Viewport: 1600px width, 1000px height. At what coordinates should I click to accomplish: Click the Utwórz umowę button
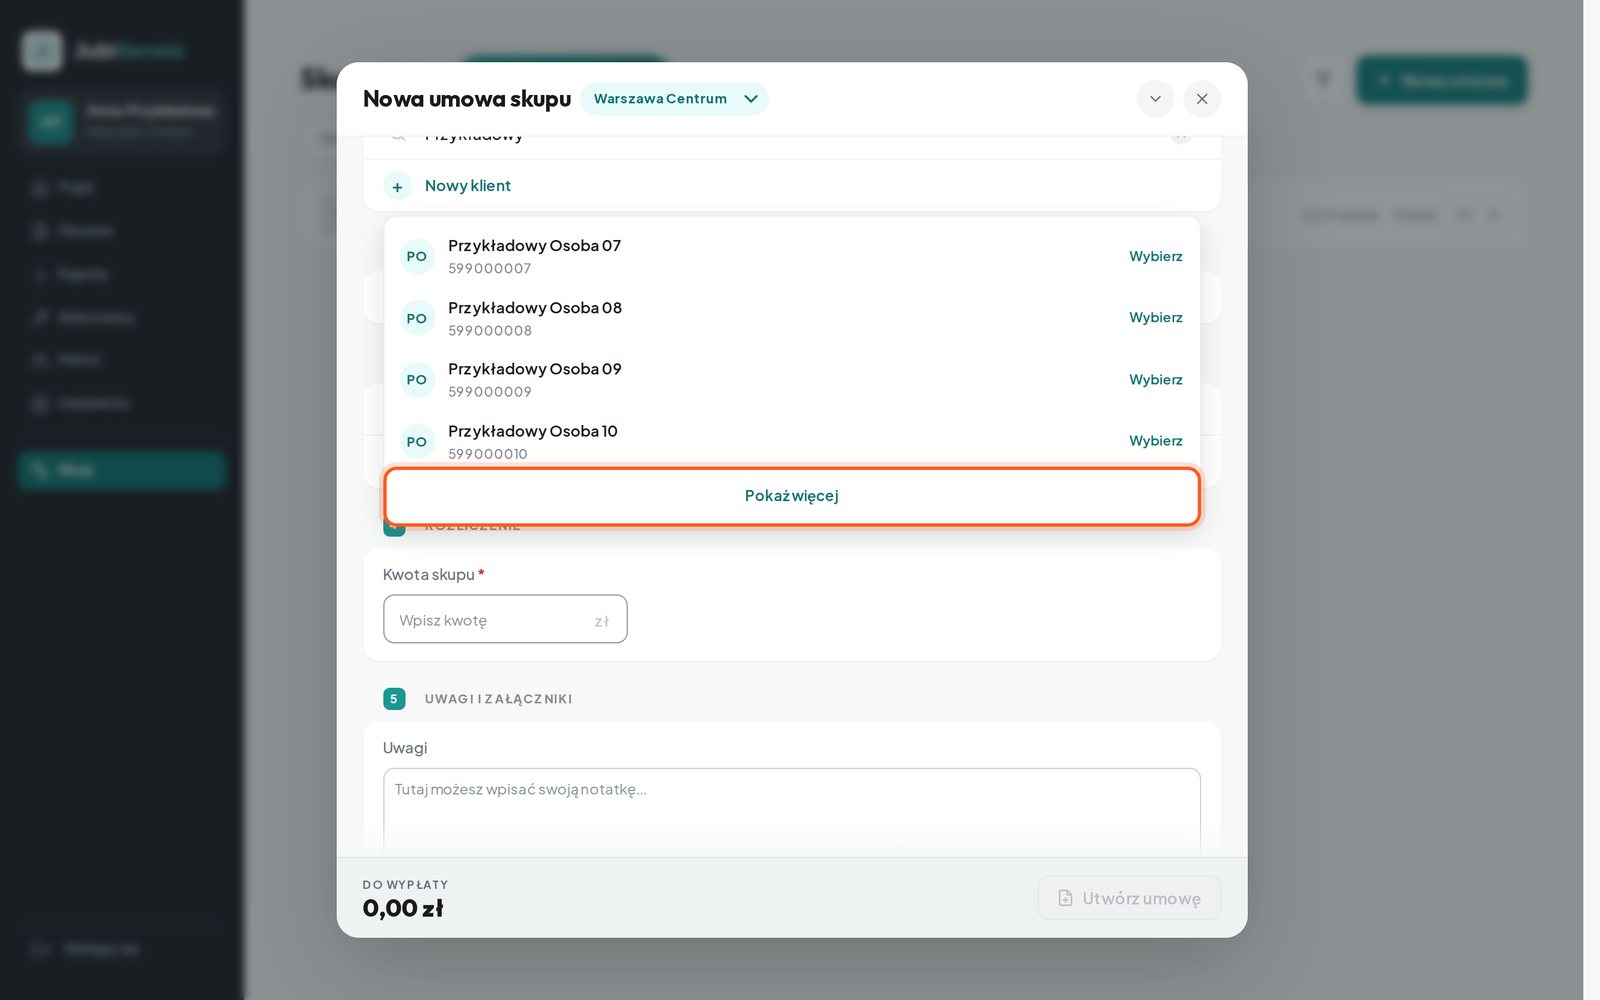pos(1129,898)
